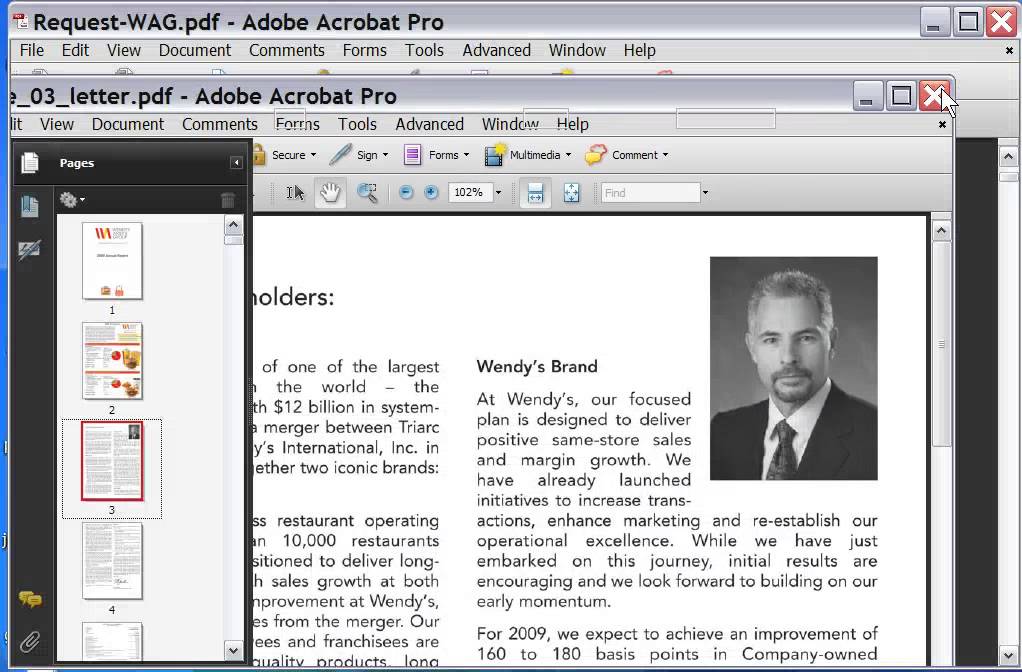Collapse the Pages panel with arrow button

237,163
